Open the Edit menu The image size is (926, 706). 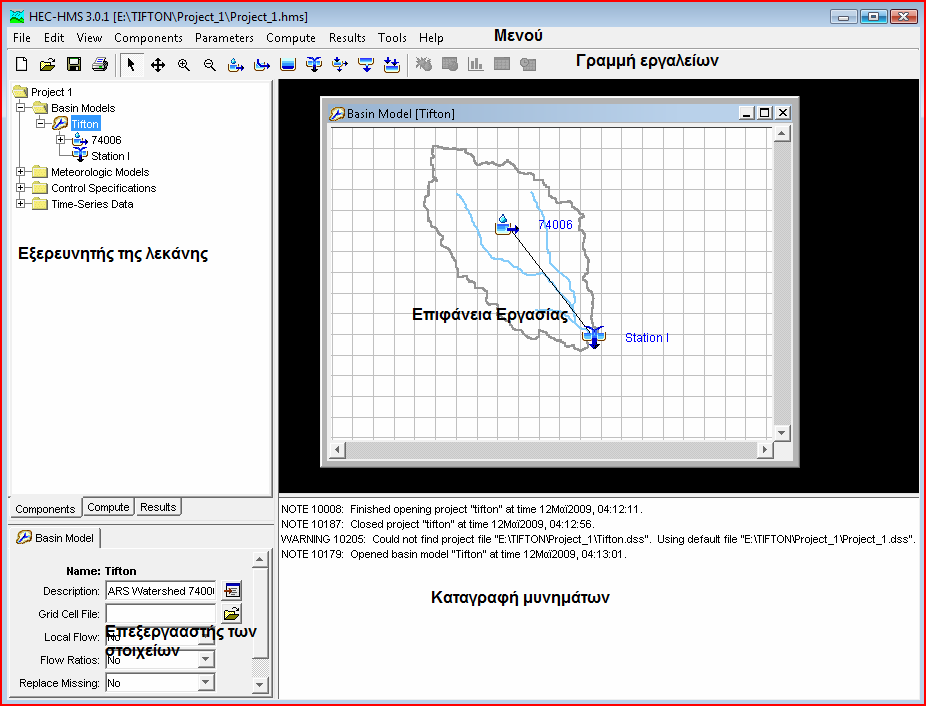click(x=54, y=38)
